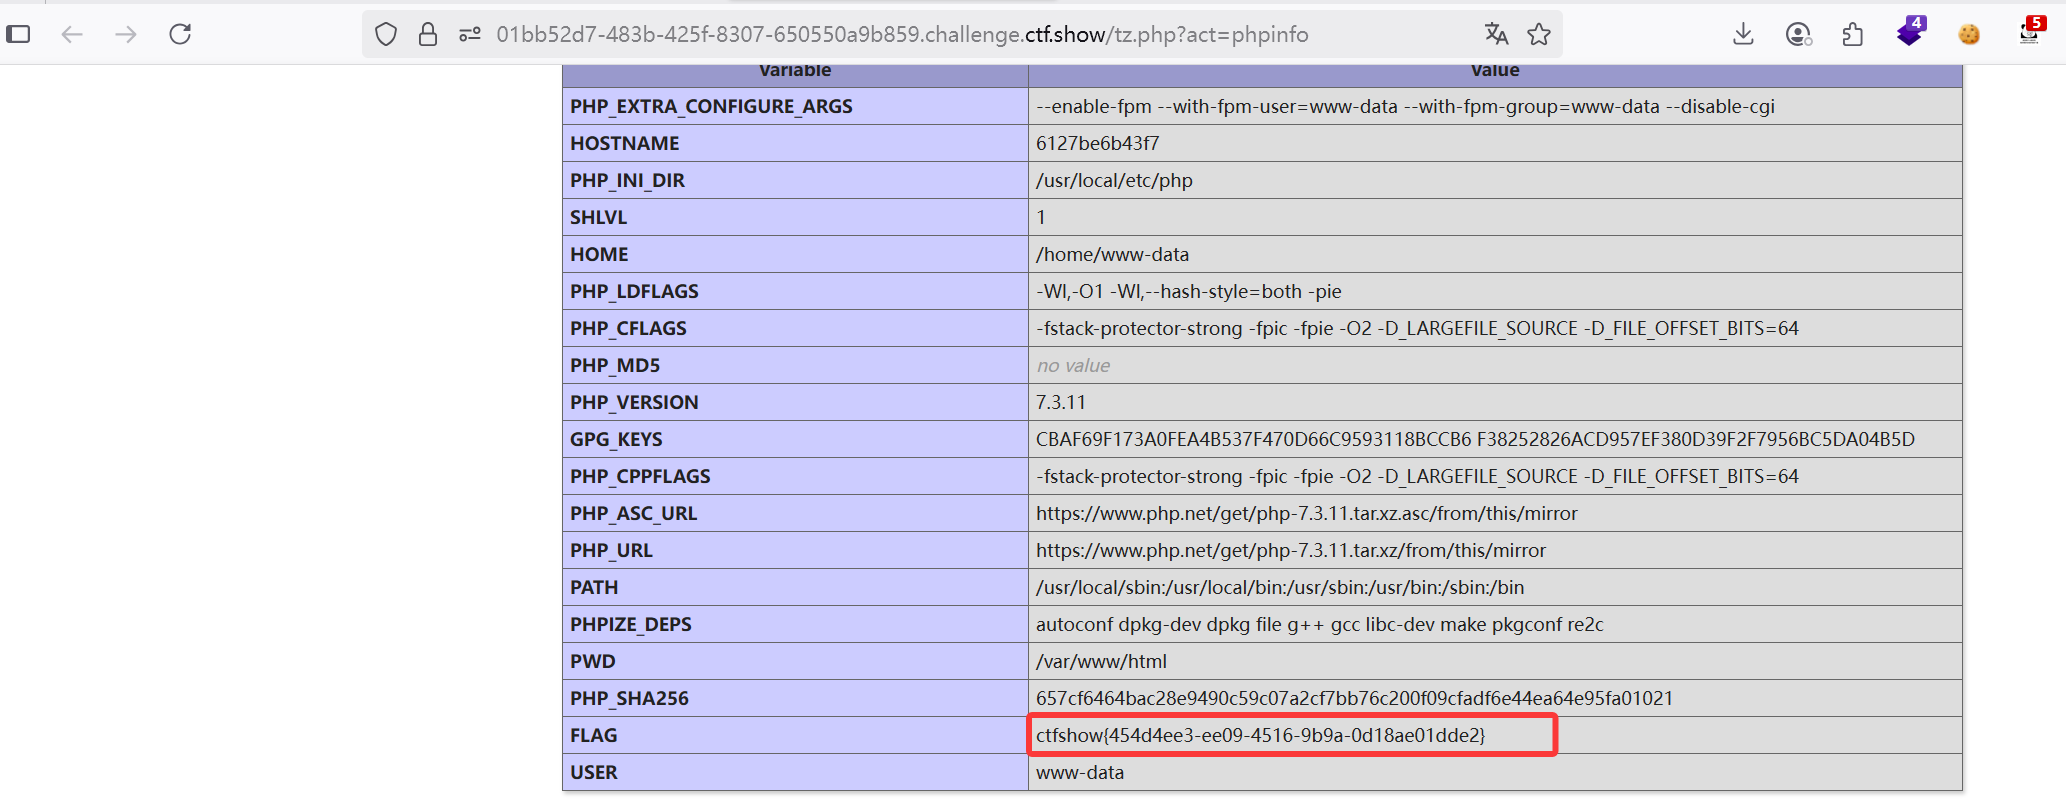Open the extensions puzzle-piece menu
This screenshot has height=810, width=2066.
(x=1853, y=35)
